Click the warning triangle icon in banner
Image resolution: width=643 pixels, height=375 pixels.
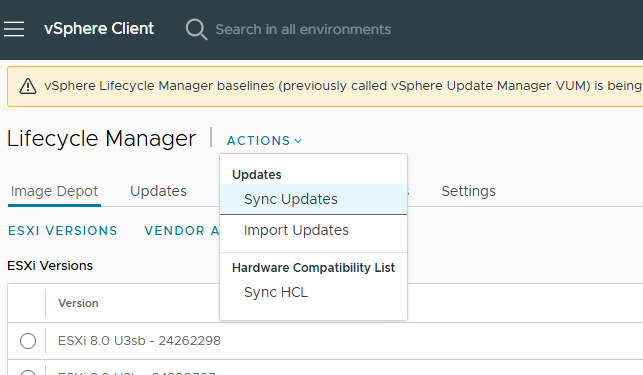tap(28, 86)
